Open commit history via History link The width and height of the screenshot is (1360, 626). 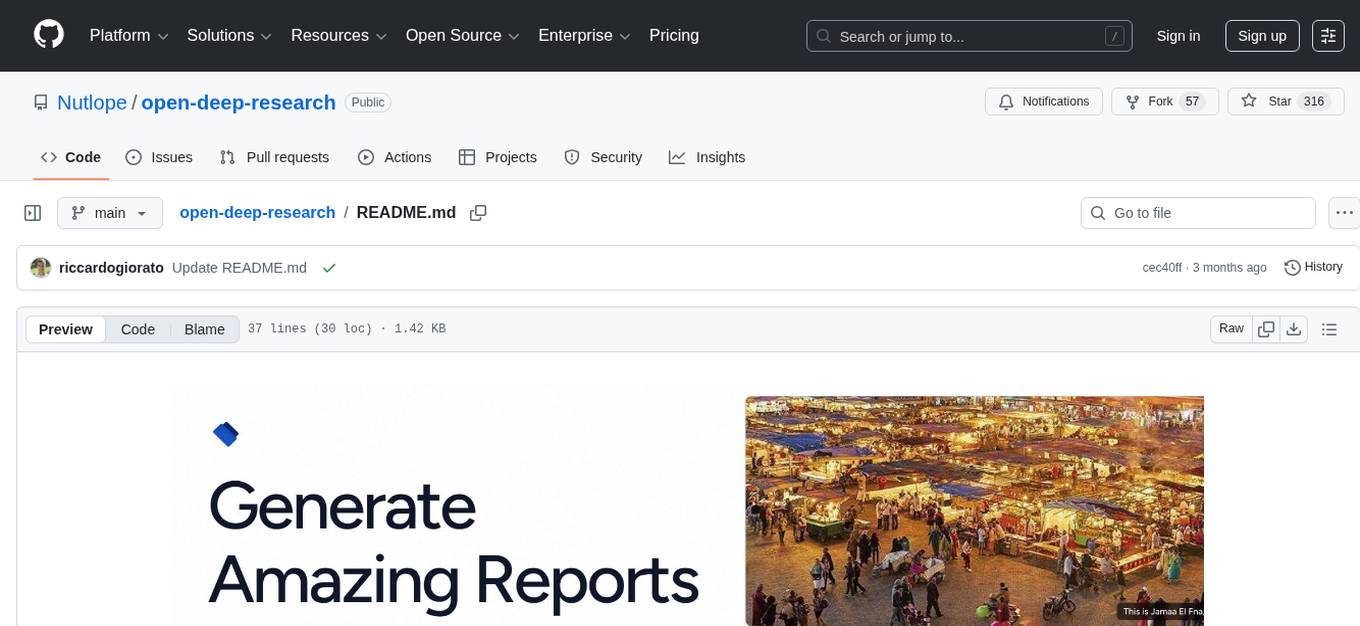(x=1313, y=267)
